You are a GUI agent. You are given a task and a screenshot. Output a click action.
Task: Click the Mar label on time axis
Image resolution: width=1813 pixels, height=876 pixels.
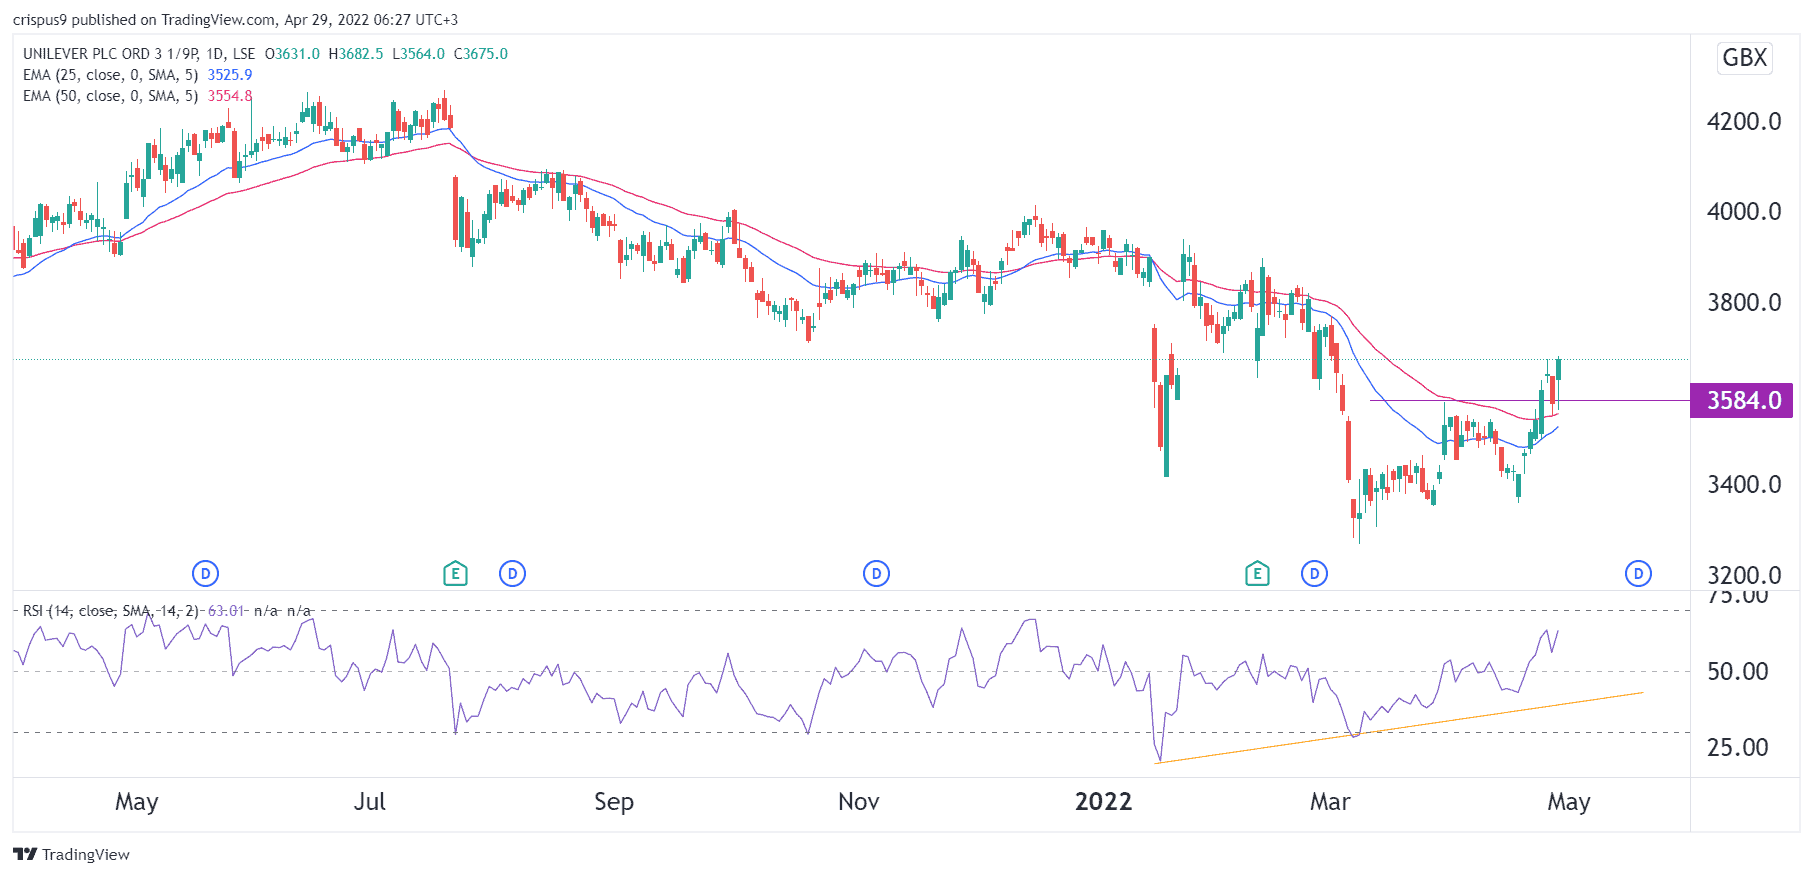pyautogui.click(x=1330, y=802)
